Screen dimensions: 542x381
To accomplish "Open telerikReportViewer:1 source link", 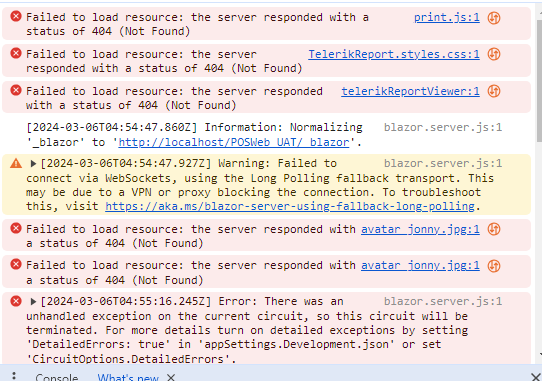I will tap(410, 91).
